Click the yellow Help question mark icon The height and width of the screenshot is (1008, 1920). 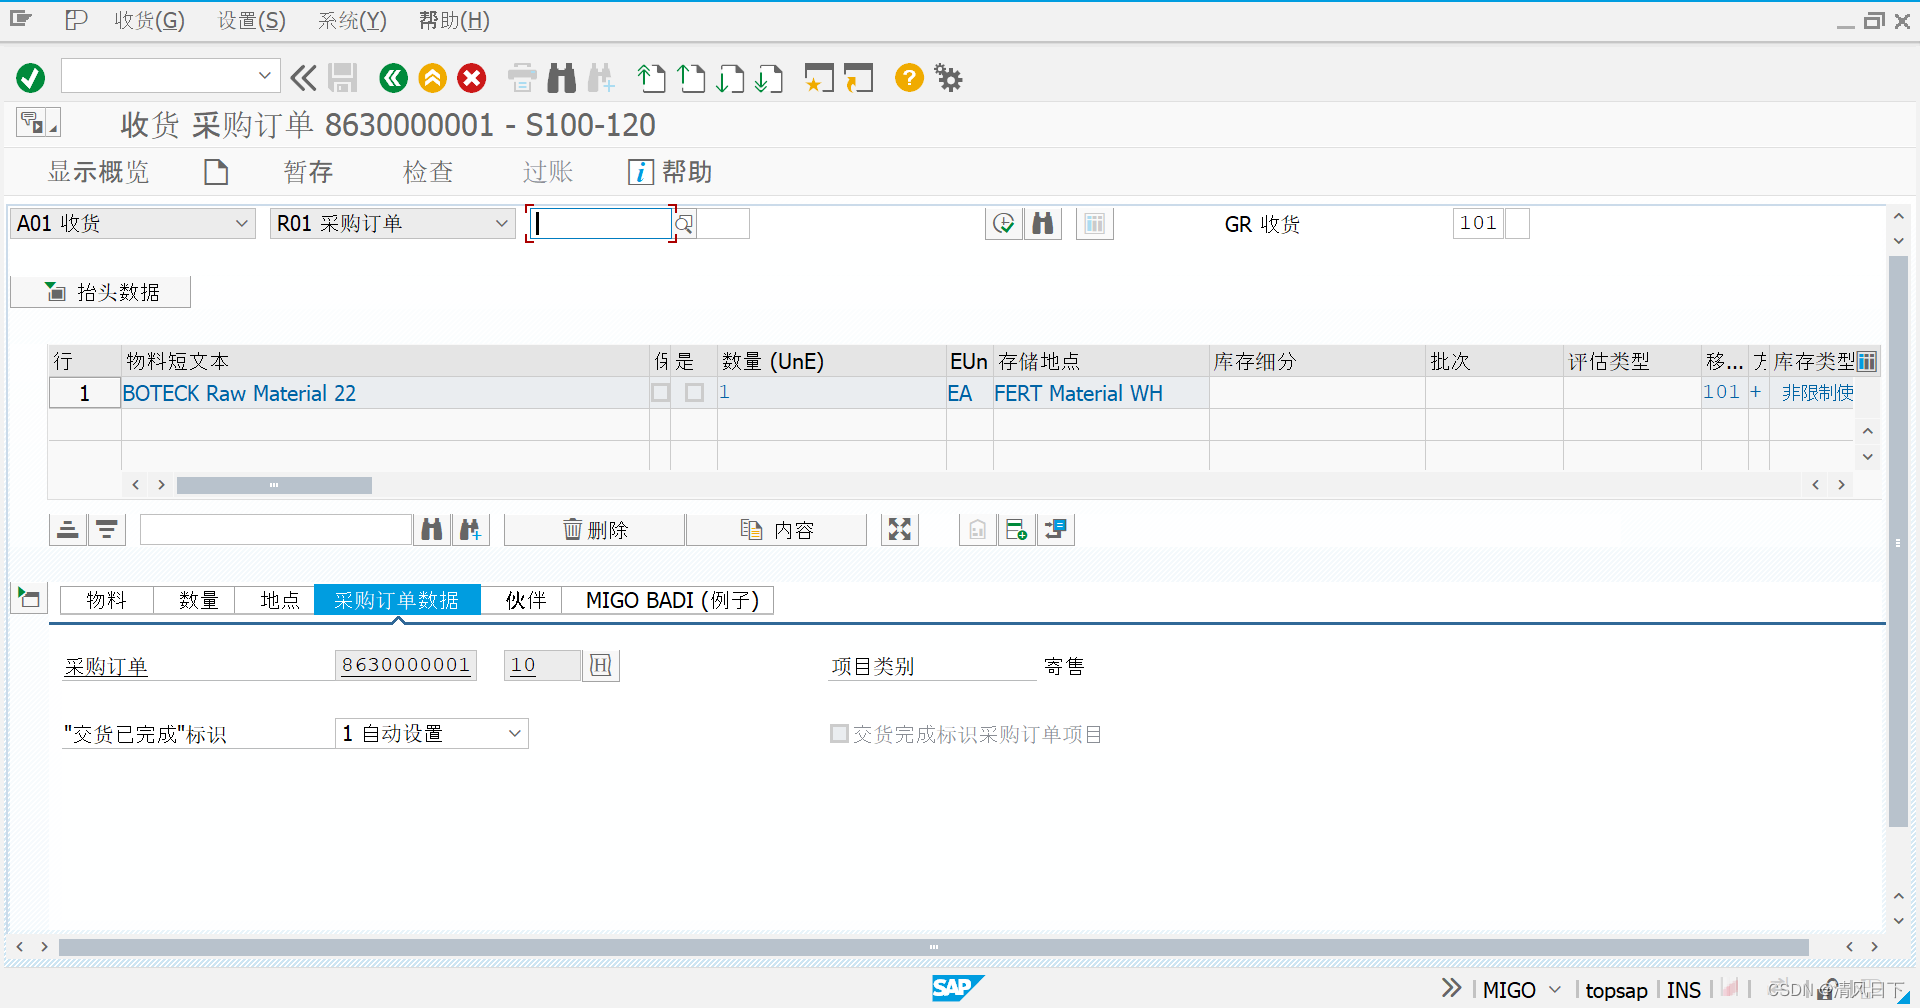(909, 78)
